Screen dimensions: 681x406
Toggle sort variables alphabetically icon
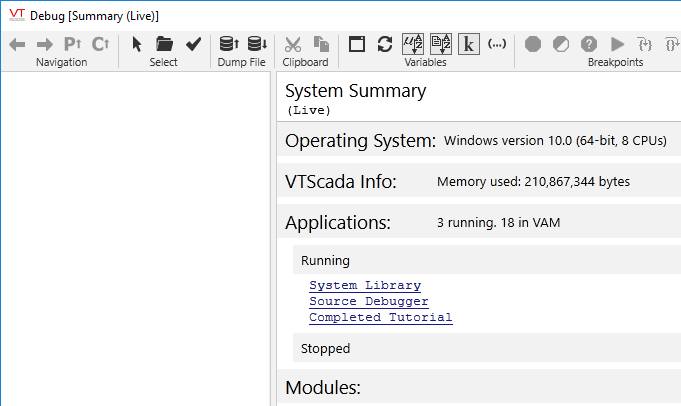click(441, 44)
